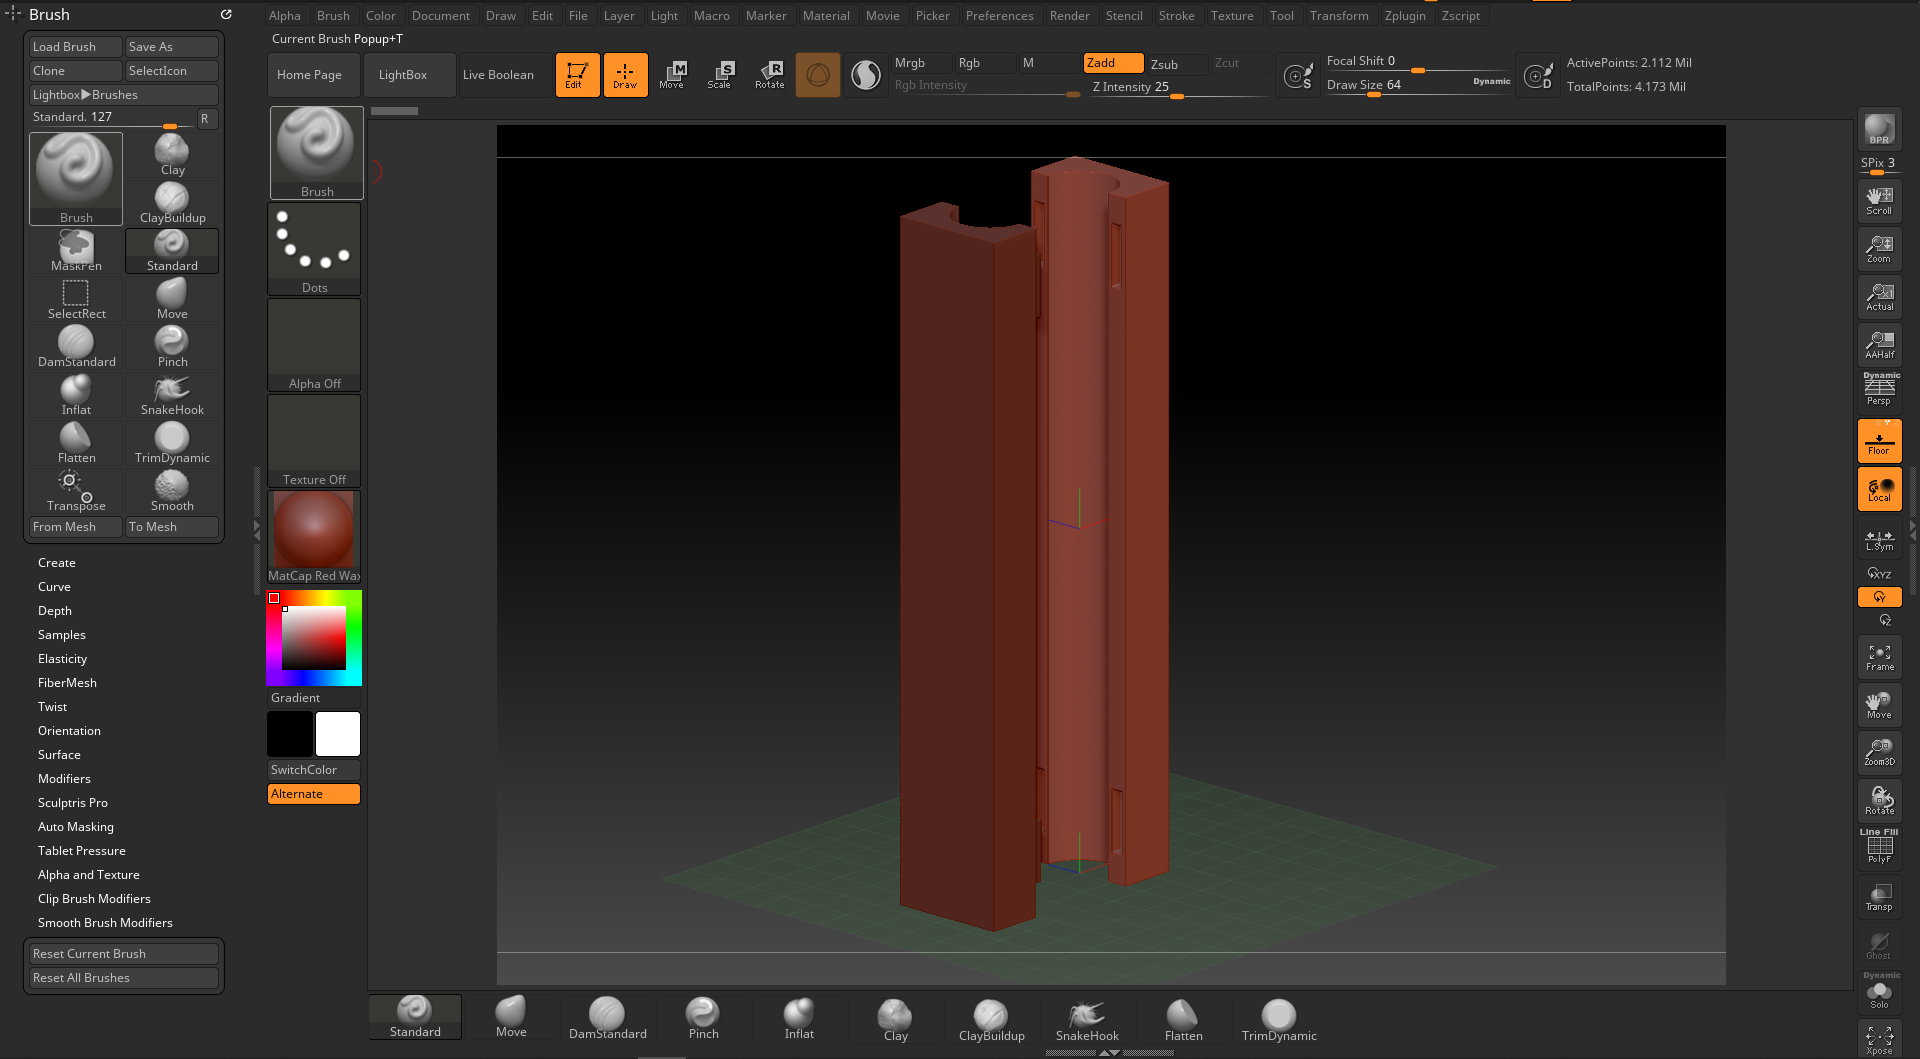Image resolution: width=1920 pixels, height=1059 pixels.
Task: Click the Frame mesh icon
Action: pos(1879,657)
